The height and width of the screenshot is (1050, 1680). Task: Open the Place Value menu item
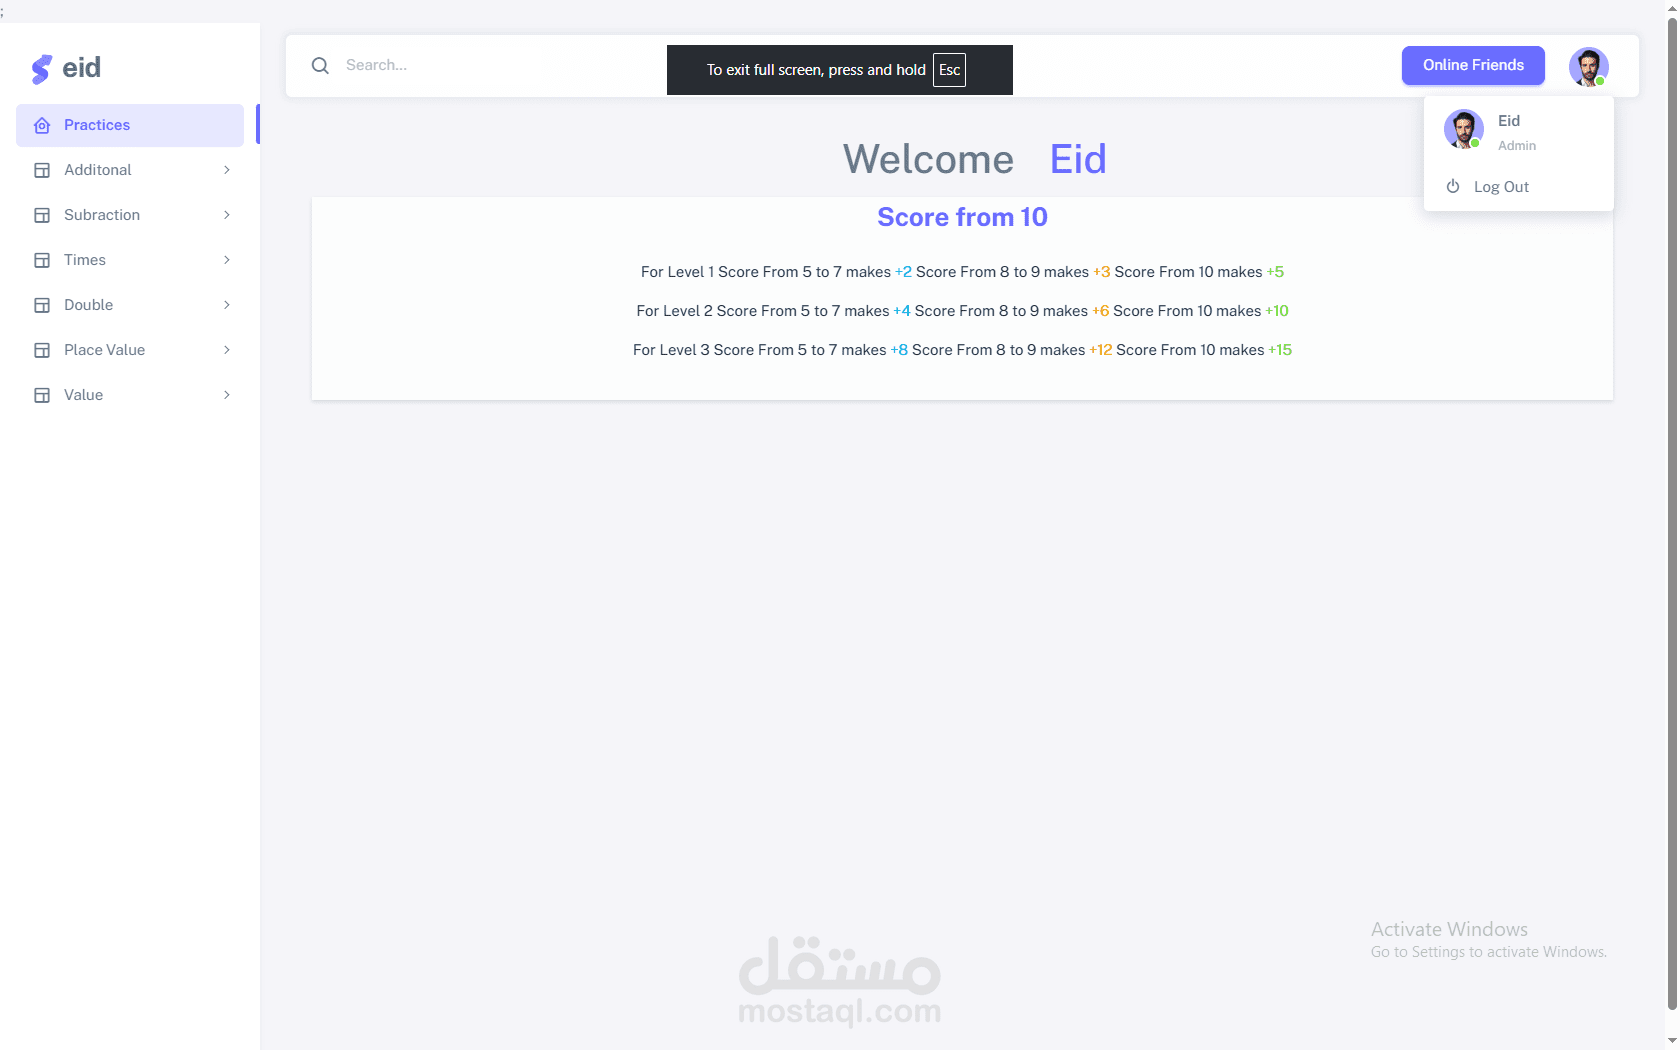(130, 350)
